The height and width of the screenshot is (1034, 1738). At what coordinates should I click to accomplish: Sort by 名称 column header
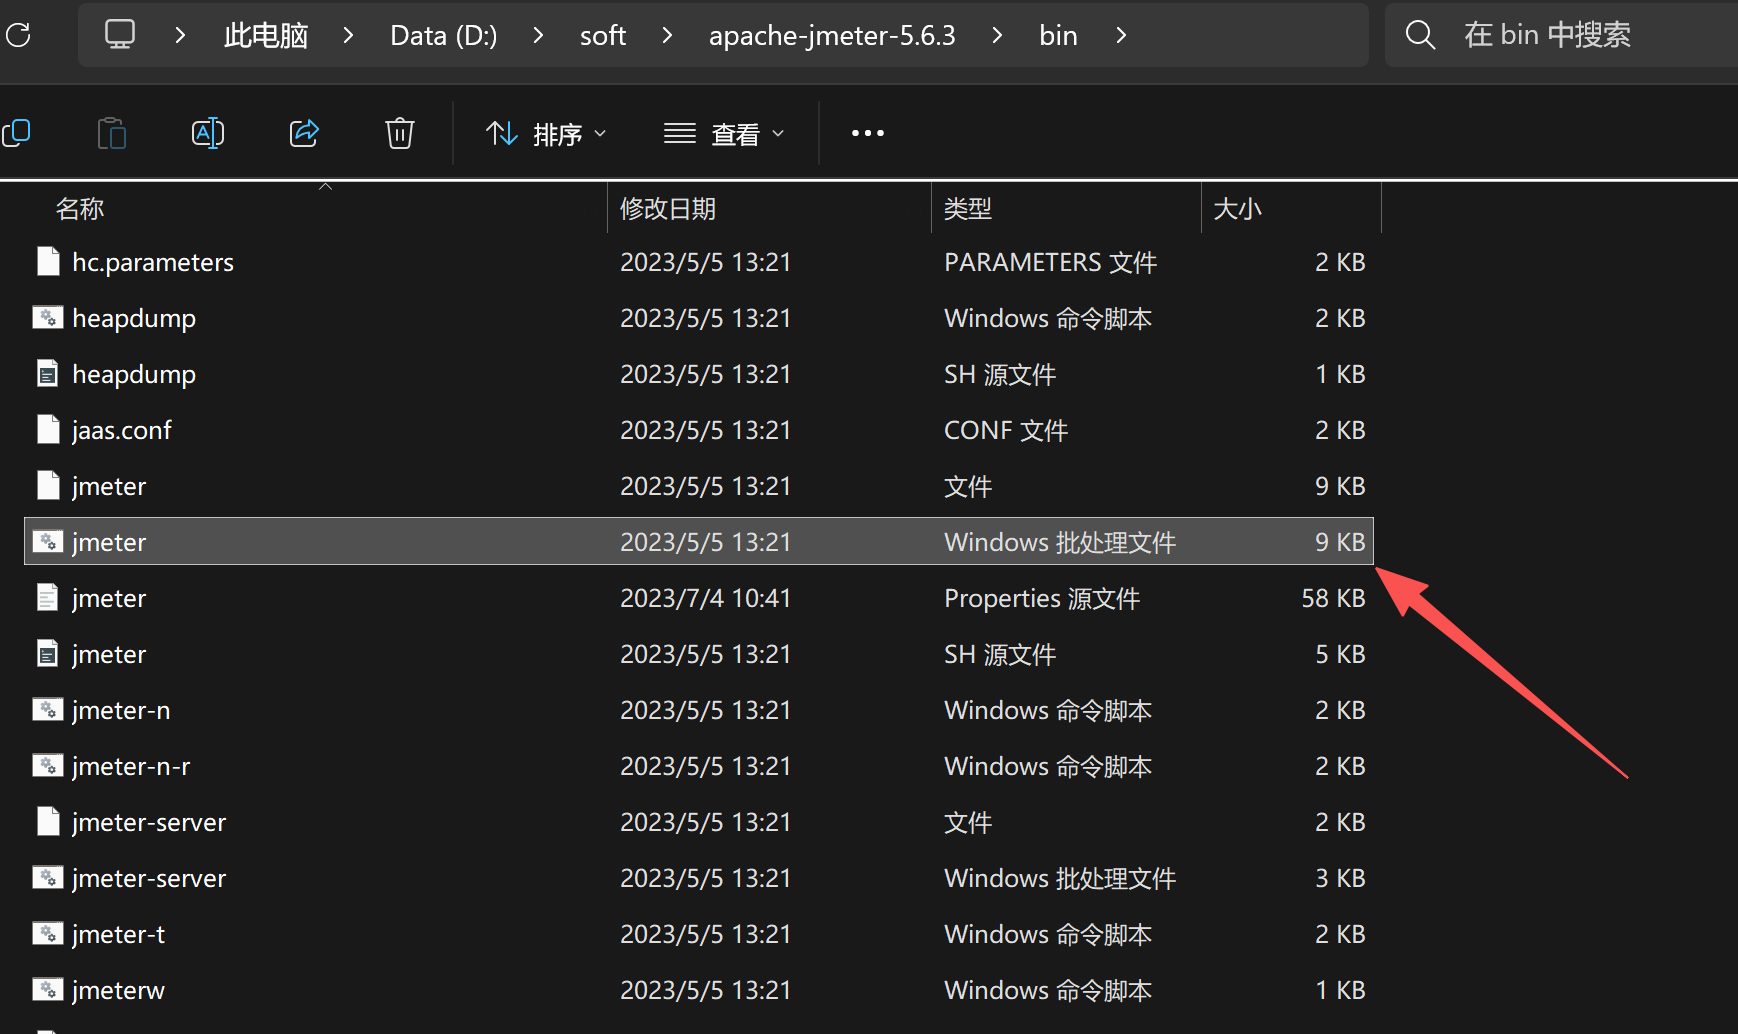click(x=80, y=208)
